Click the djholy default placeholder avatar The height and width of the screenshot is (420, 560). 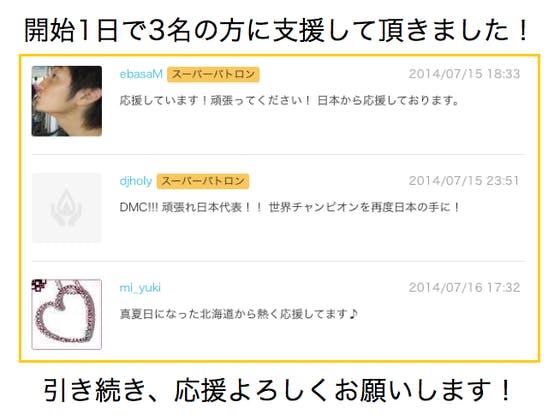coord(67,208)
